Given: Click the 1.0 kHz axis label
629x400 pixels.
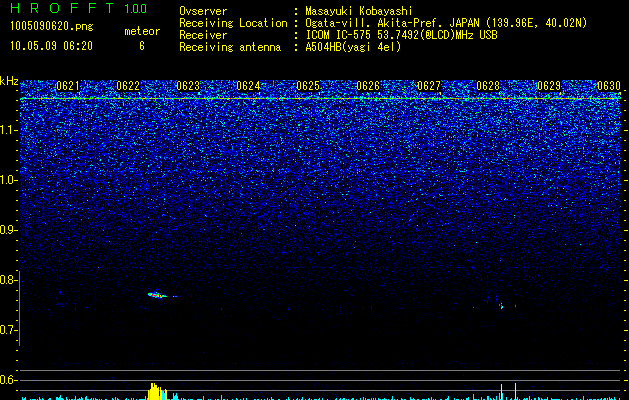Looking at the screenshot, I should [9, 180].
